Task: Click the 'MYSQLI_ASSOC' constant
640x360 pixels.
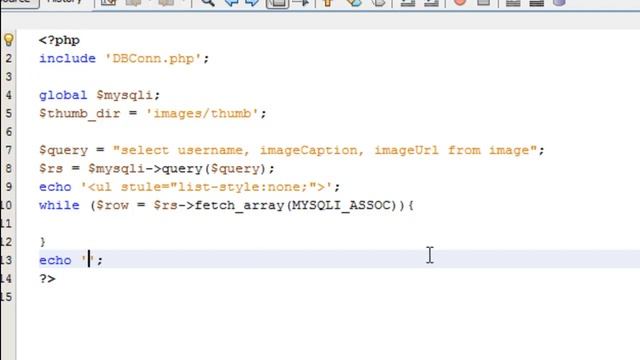Action: coord(341,205)
